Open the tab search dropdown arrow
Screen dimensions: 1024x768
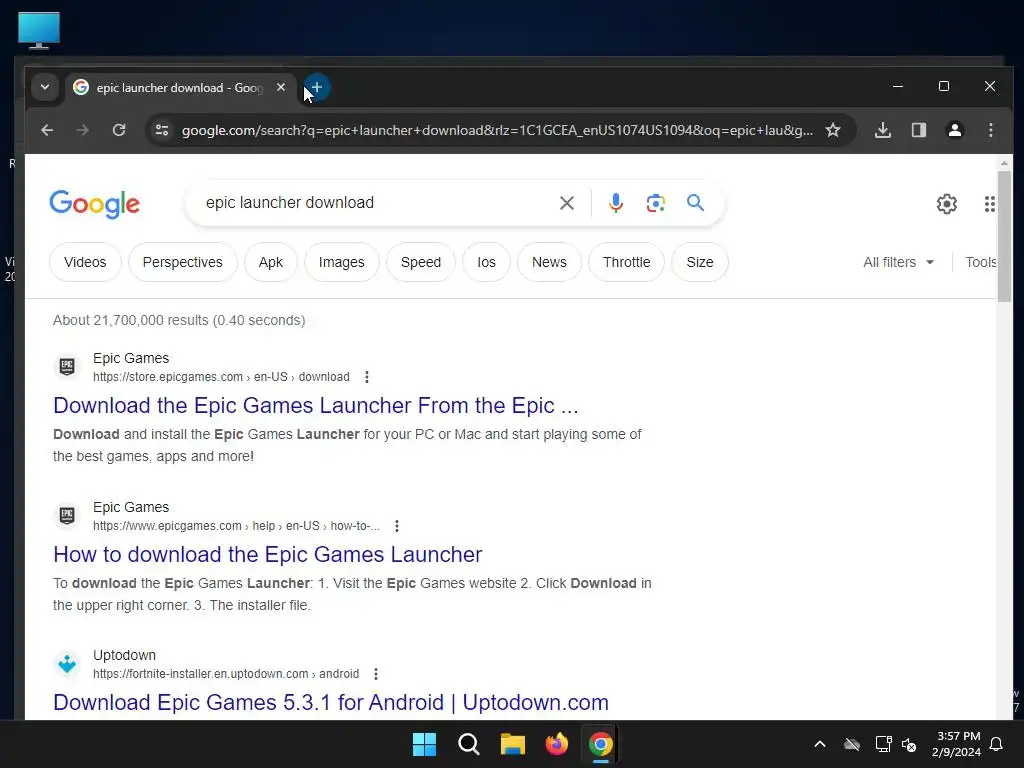coord(45,87)
